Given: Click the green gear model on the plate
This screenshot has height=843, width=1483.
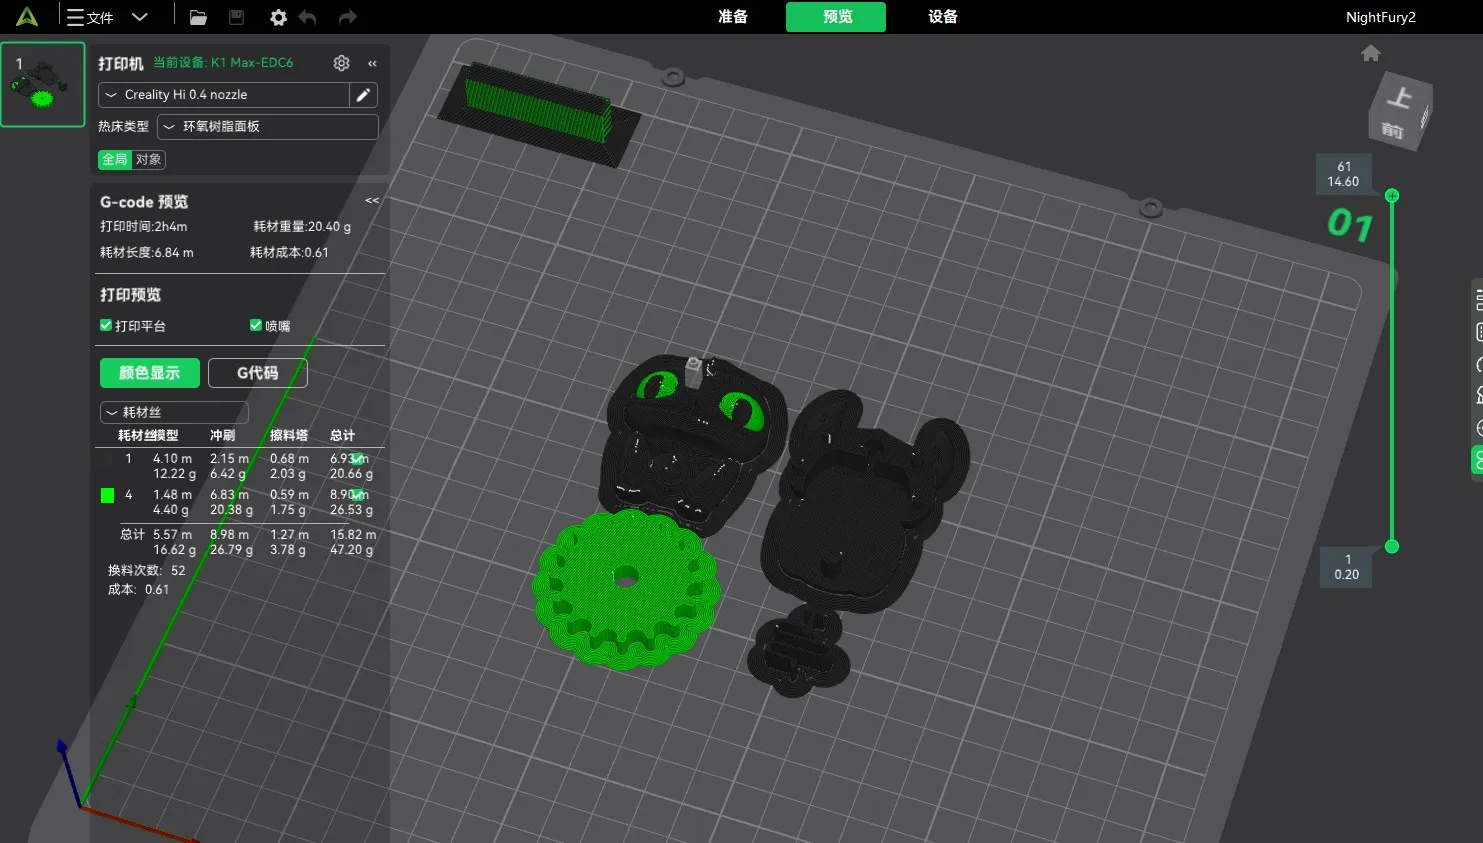Looking at the screenshot, I should (625, 588).
